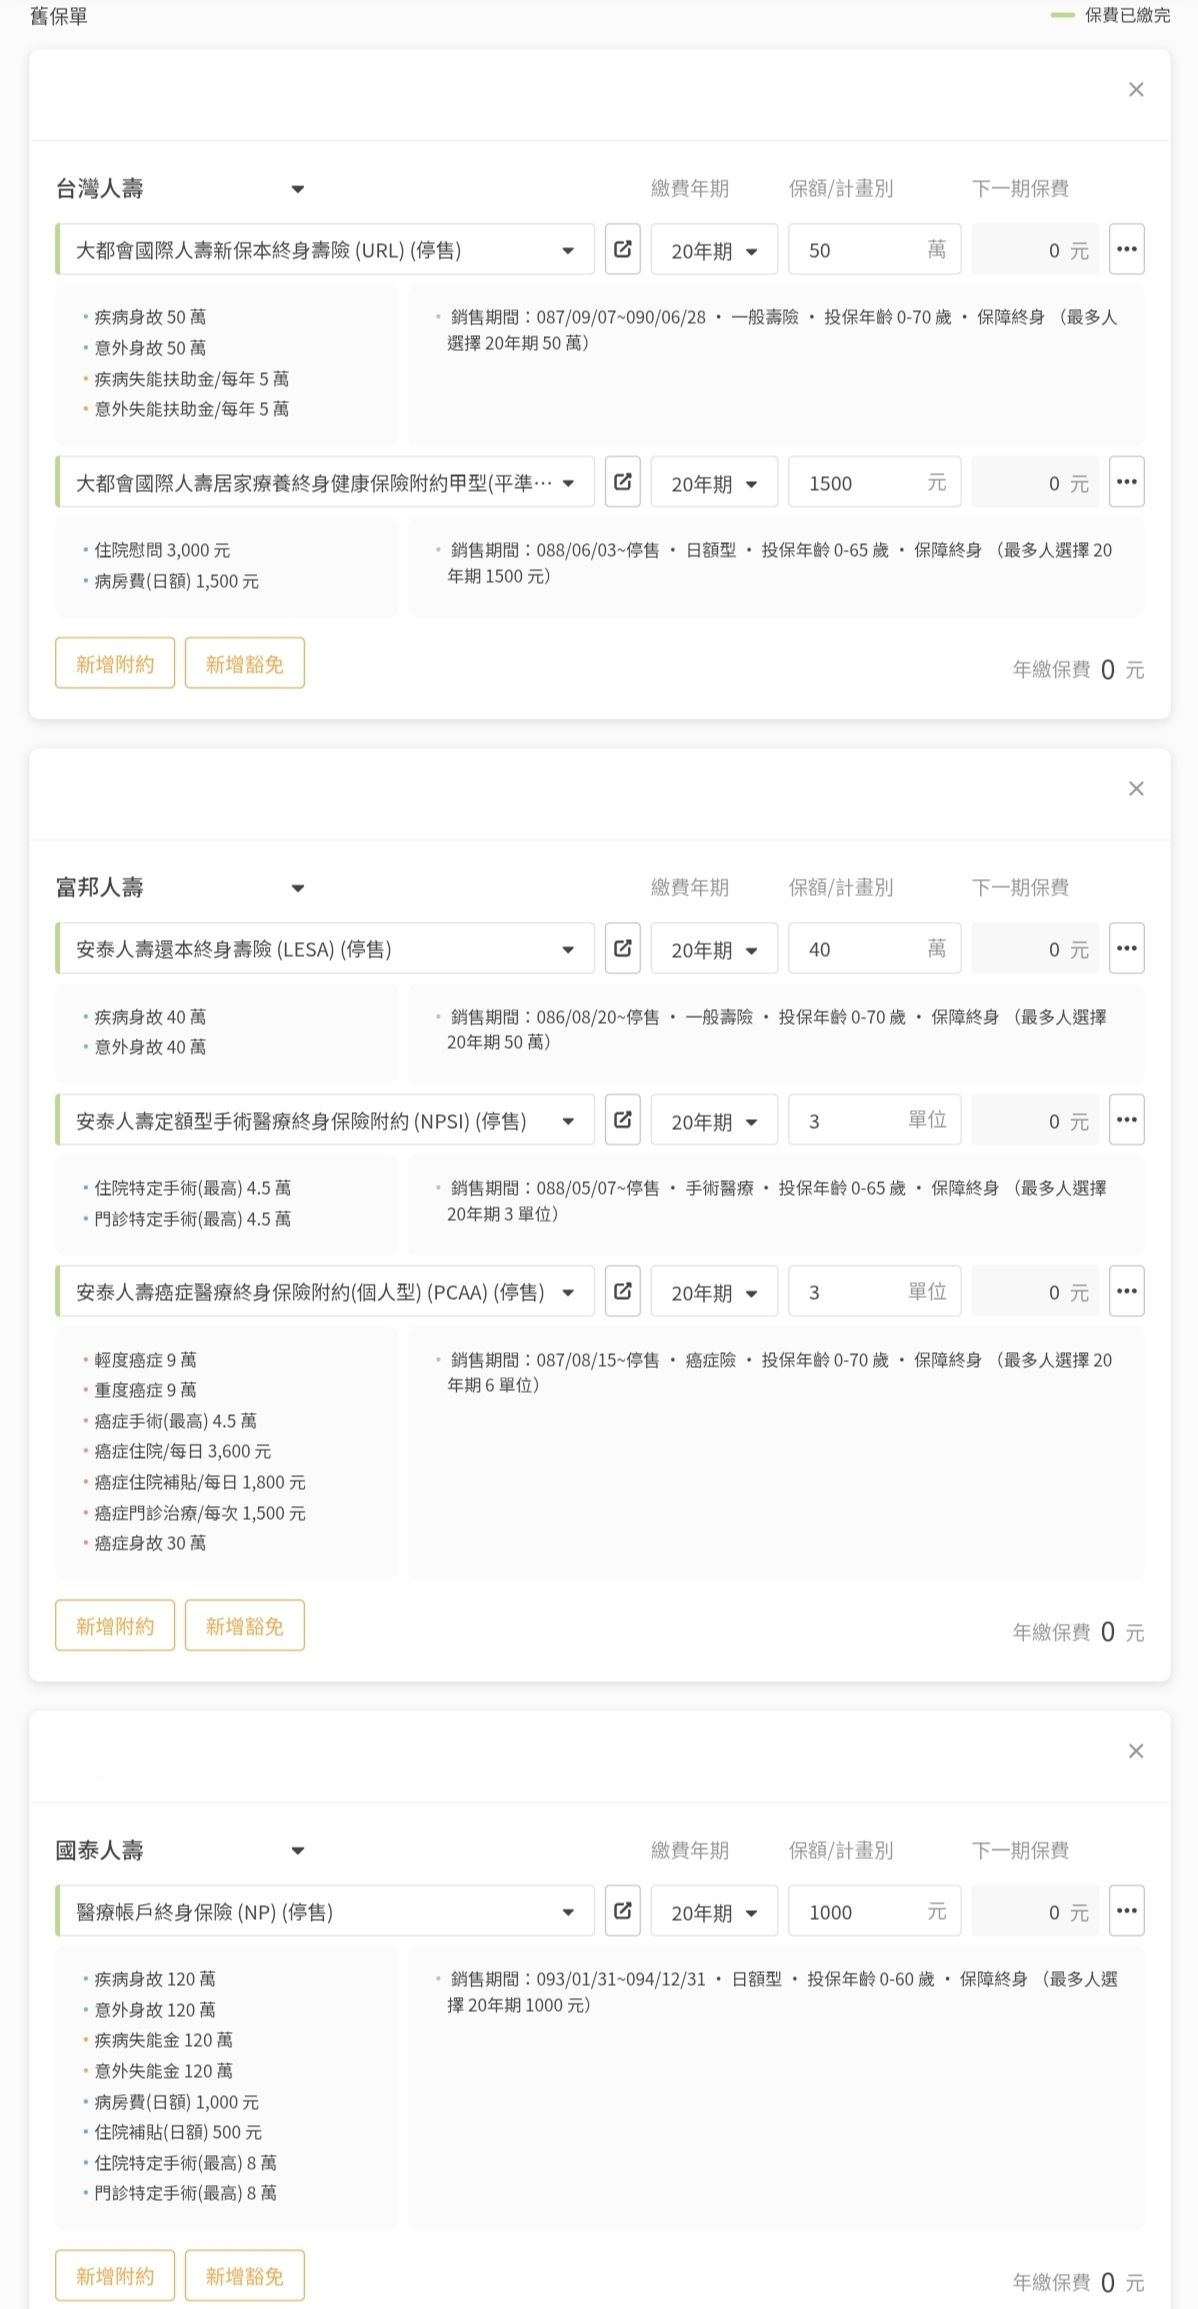This screenshot has width=1198, height=2309.
Task: Open 繳費年期 dropdown for 居家療養 rider
Action: tap(714, 484)
